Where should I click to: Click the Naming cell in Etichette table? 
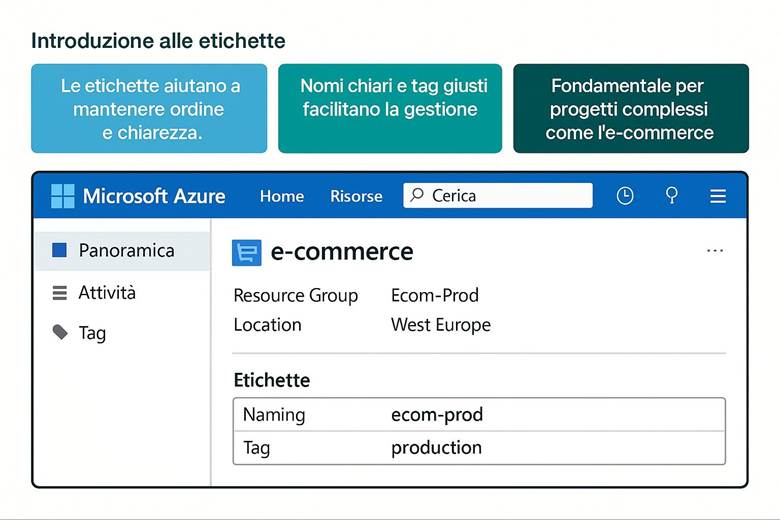click(274, 415)
